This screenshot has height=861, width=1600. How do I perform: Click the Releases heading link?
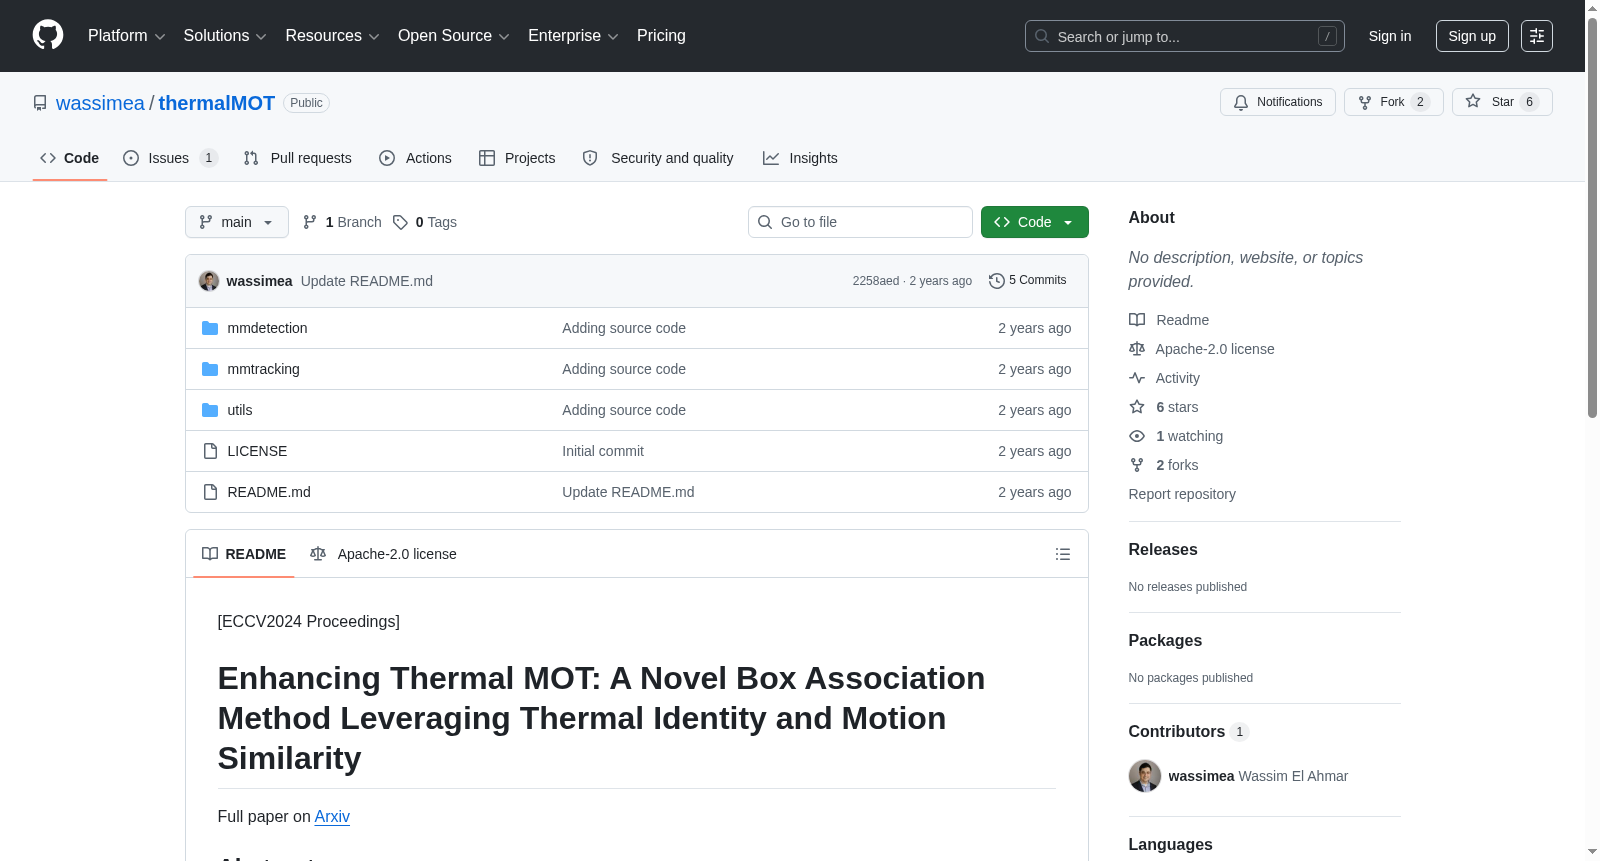click(x=1163, y=550)
